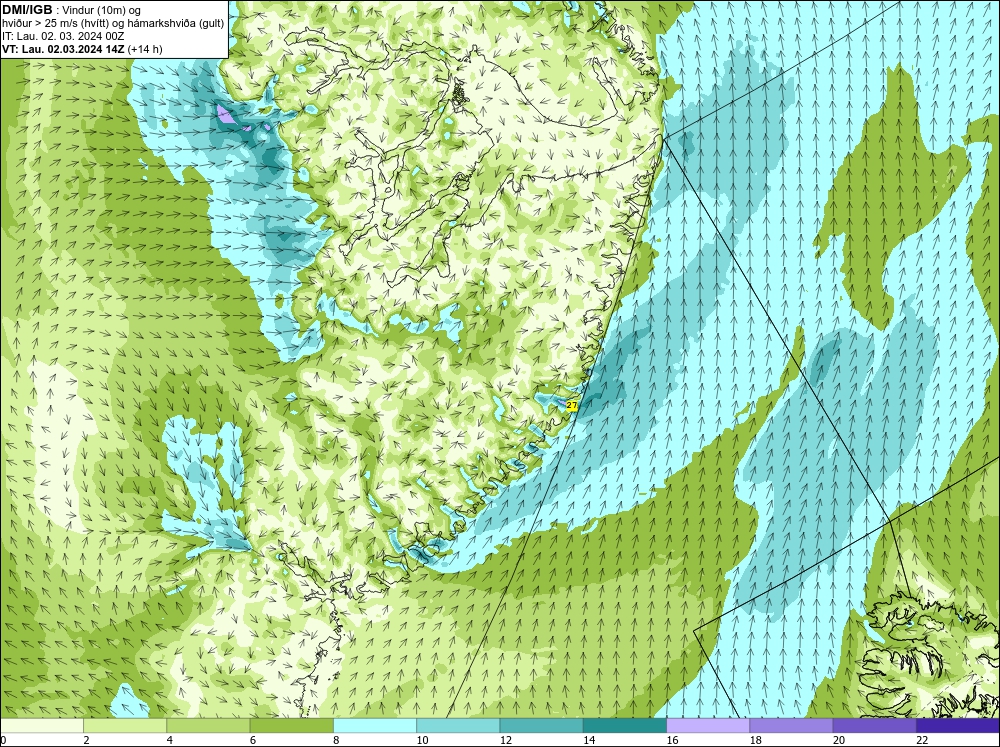Click the darkest indigo legend swatch above 22
The image size is (1000, 747).
click(x=958, y=726)
